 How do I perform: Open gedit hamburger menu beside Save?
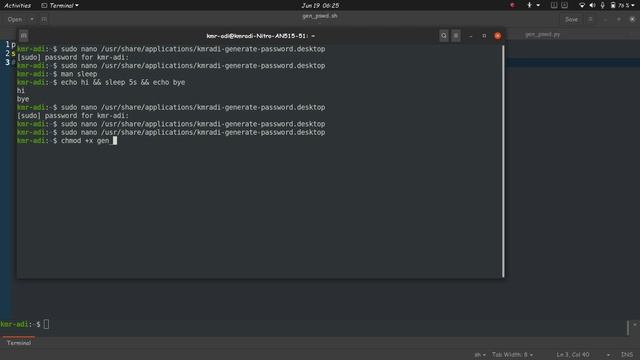(x=590, y=19)
